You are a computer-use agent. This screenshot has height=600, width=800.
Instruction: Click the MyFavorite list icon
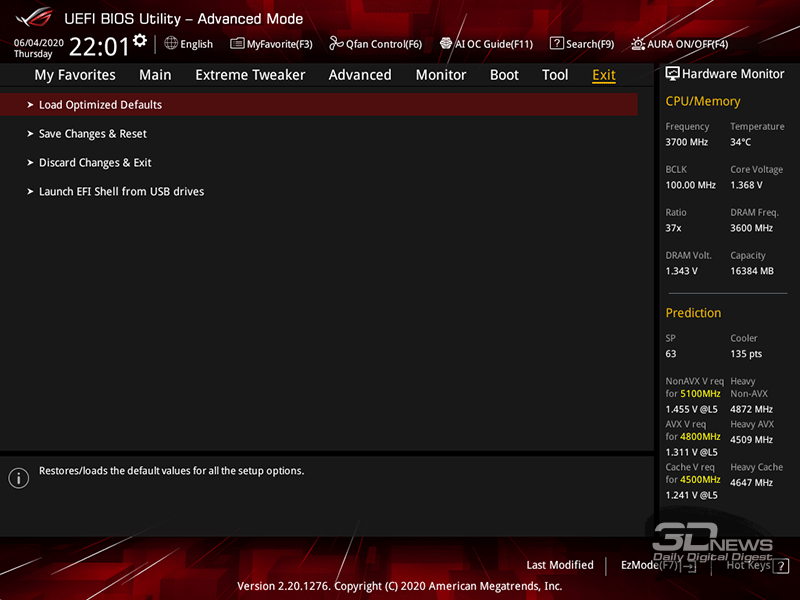click(237, 43)
